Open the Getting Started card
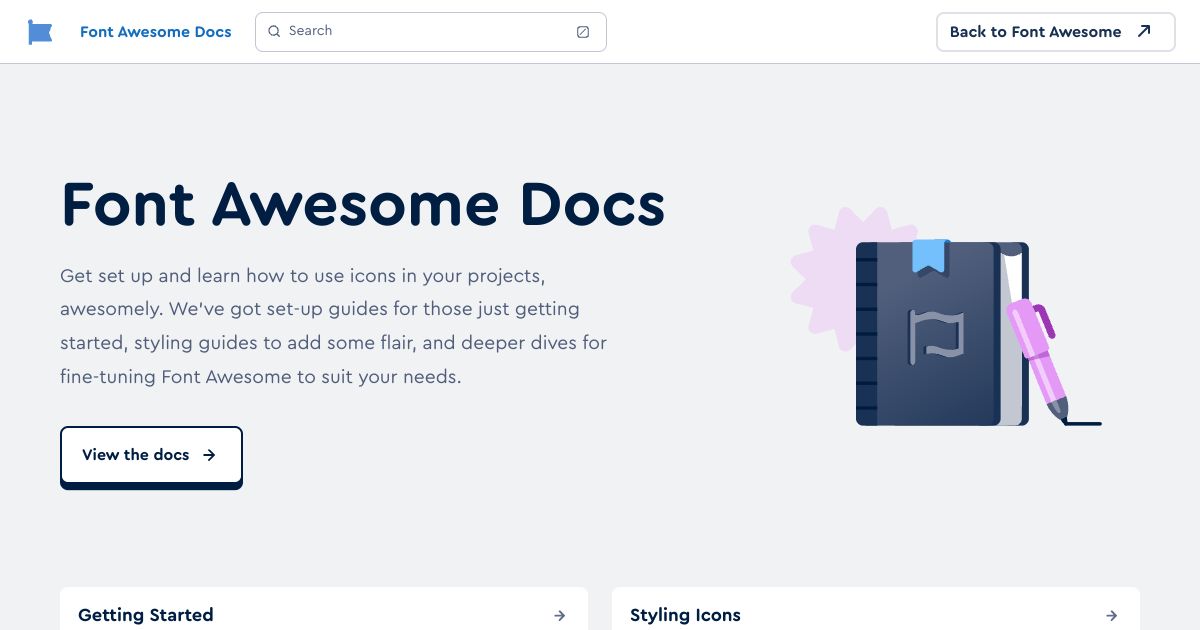Viewport: 1200px width, 630px height. (x=324, y=609)
